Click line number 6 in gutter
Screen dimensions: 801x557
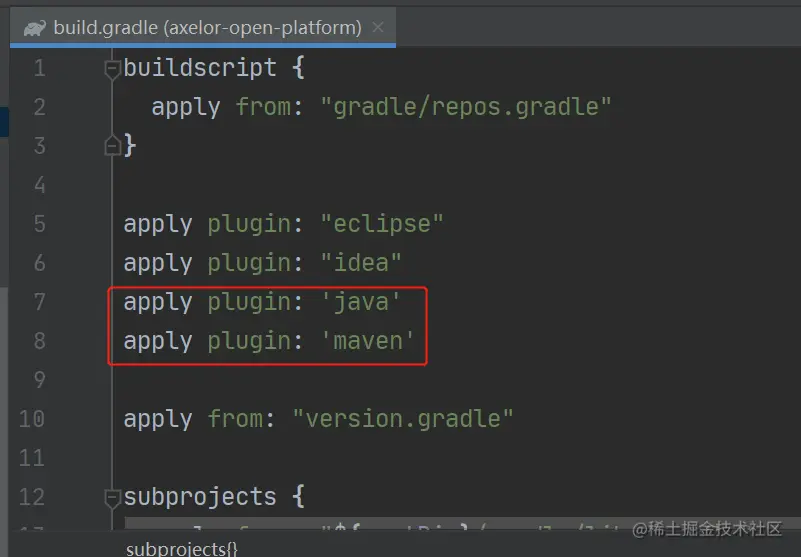[x=39, y=263]
